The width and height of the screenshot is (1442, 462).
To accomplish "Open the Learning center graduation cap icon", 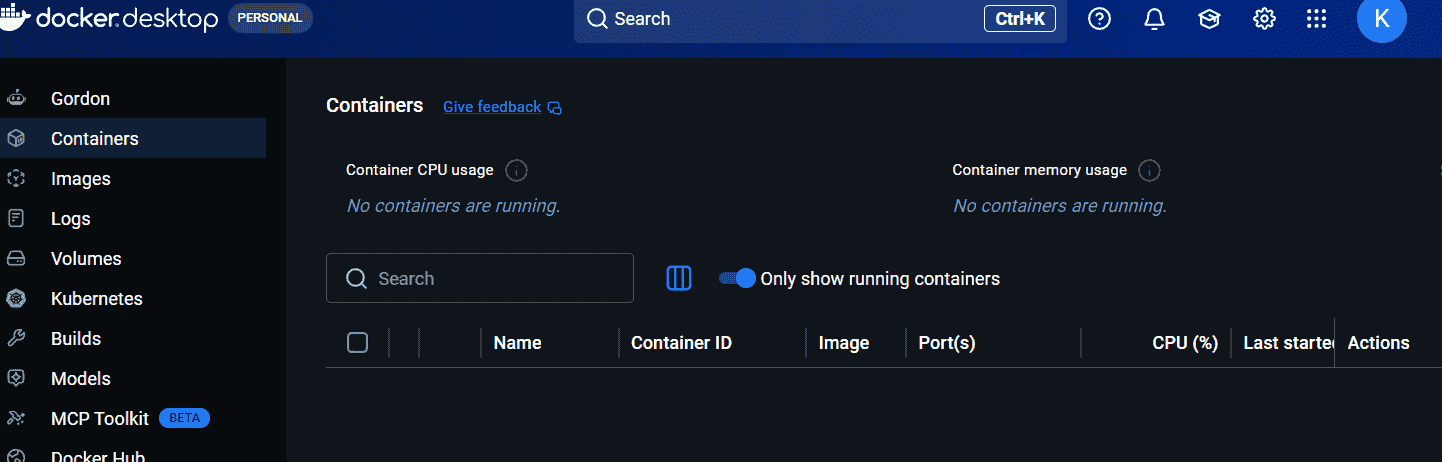I will (x=1209, y=19).
